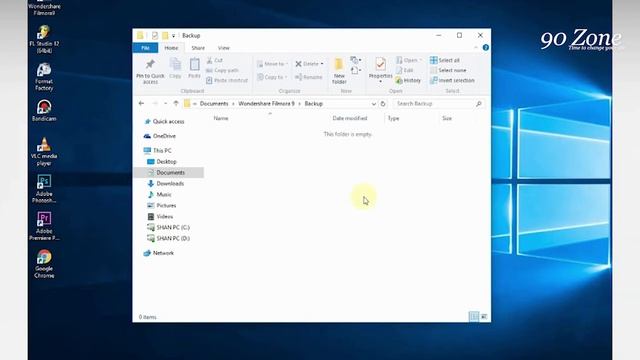Click Paste shortcut command

(227, 80)
